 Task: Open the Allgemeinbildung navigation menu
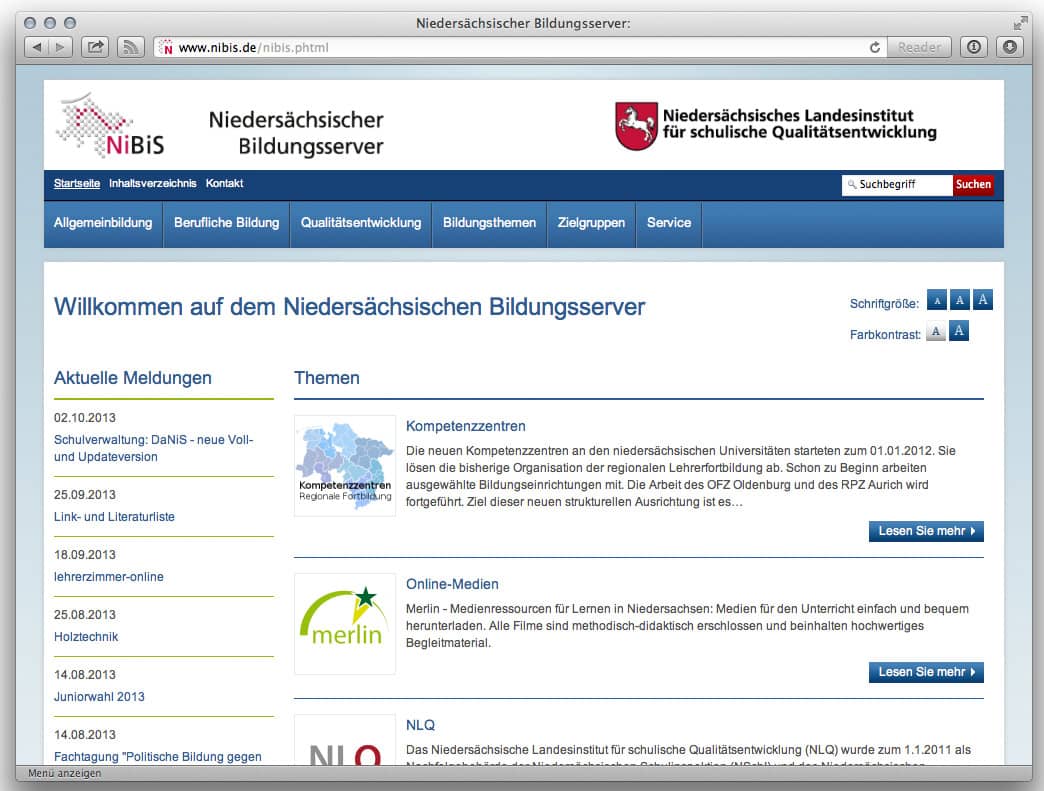(x=103, y=223)
